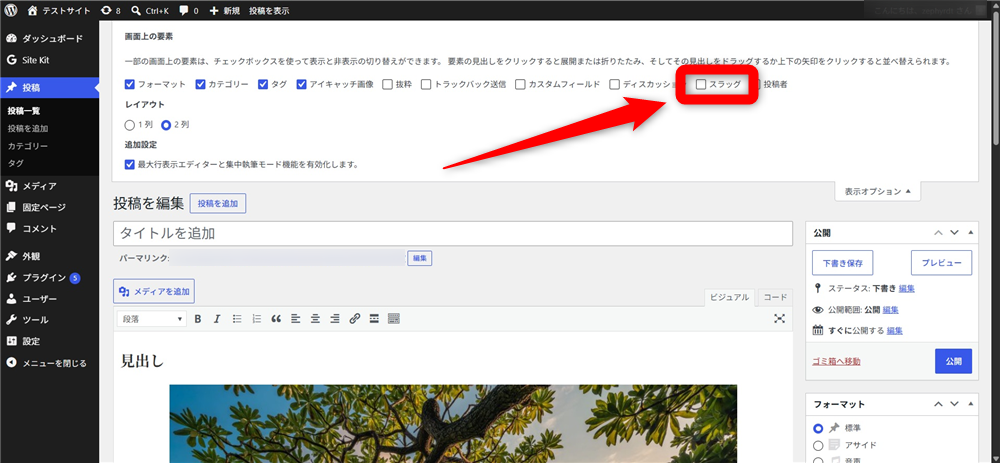The width and height of the screenshot is (1000, 463).
Task: Open the Ctrl+K search command
Action: pyautogui.click(x=149, y=10)
